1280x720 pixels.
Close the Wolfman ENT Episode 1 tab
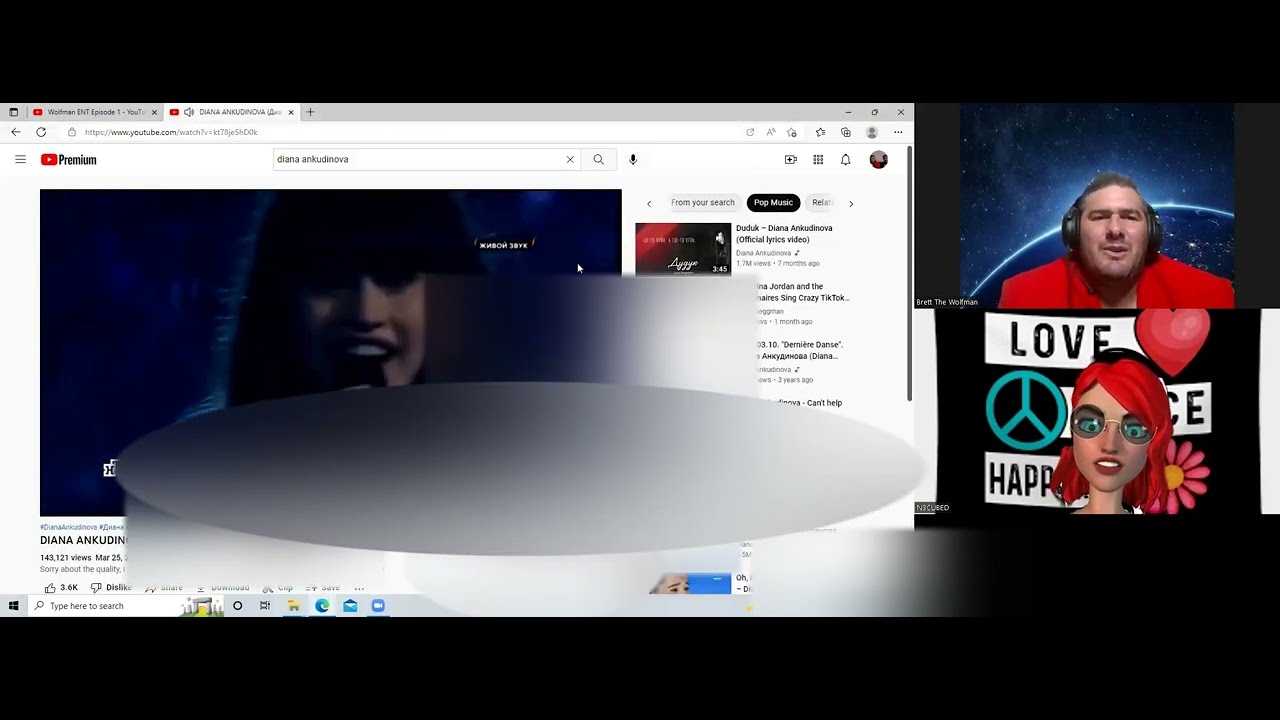154,112
